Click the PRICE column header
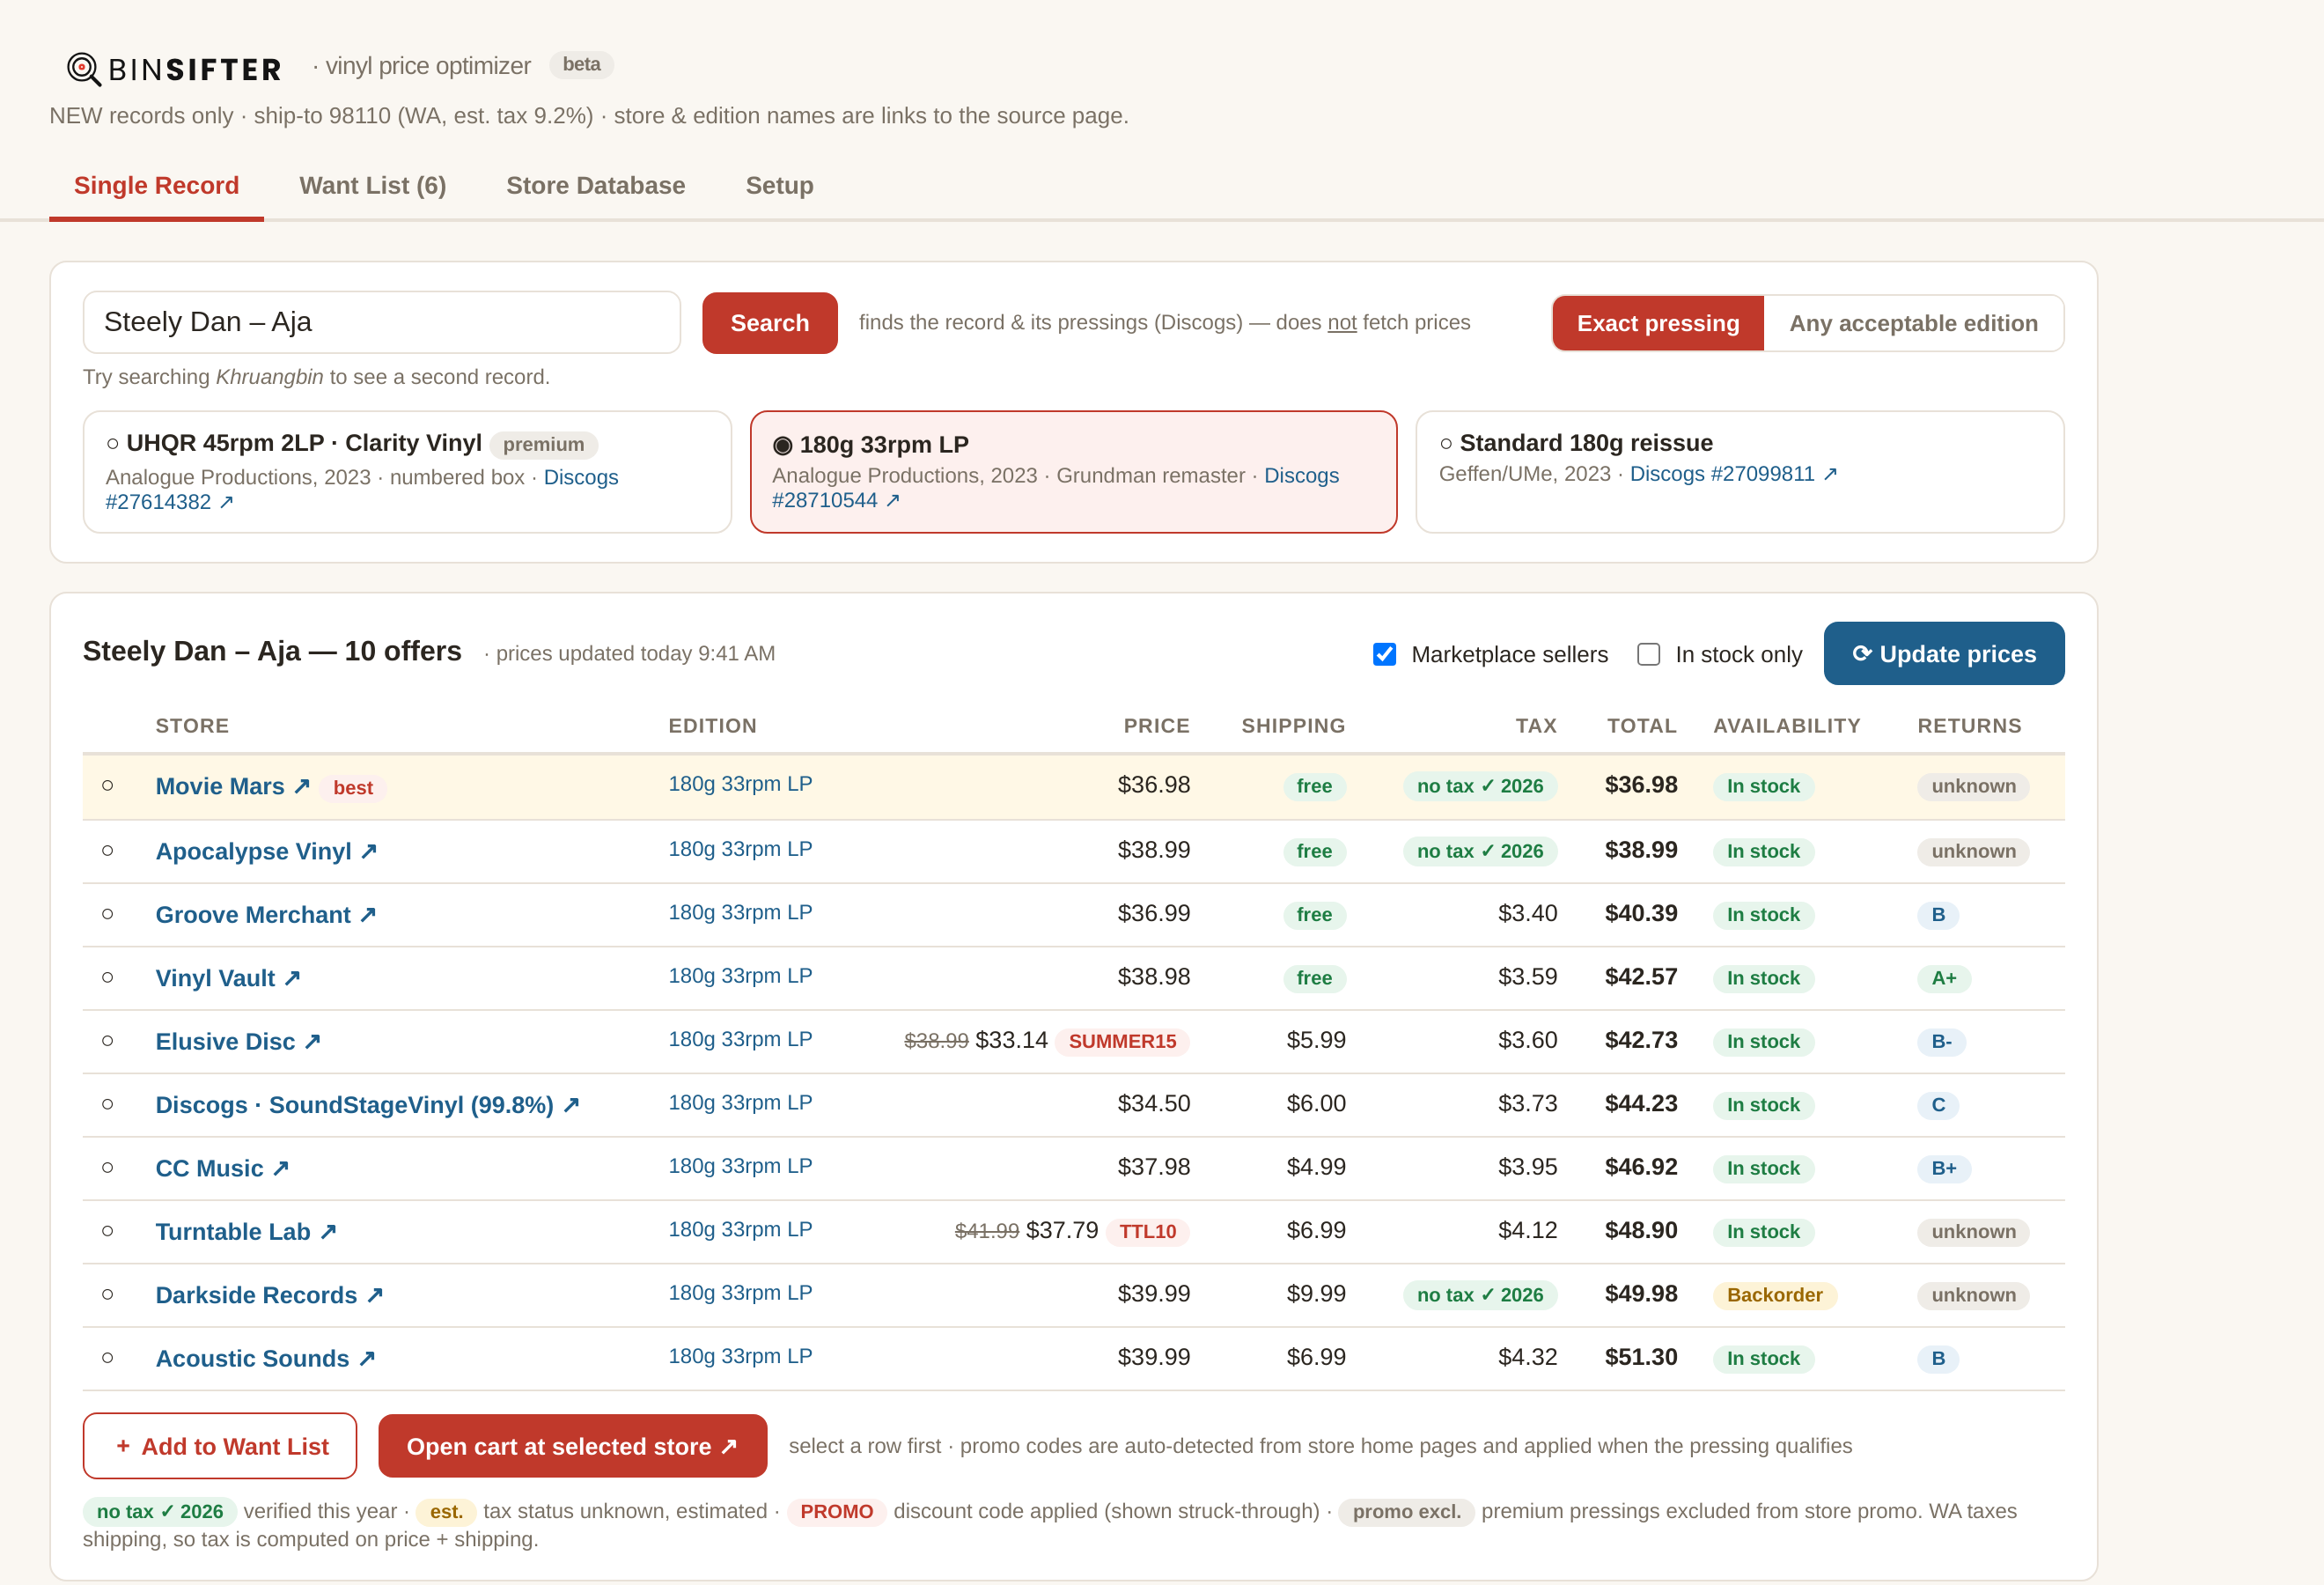 click(x=1156, y=726)
